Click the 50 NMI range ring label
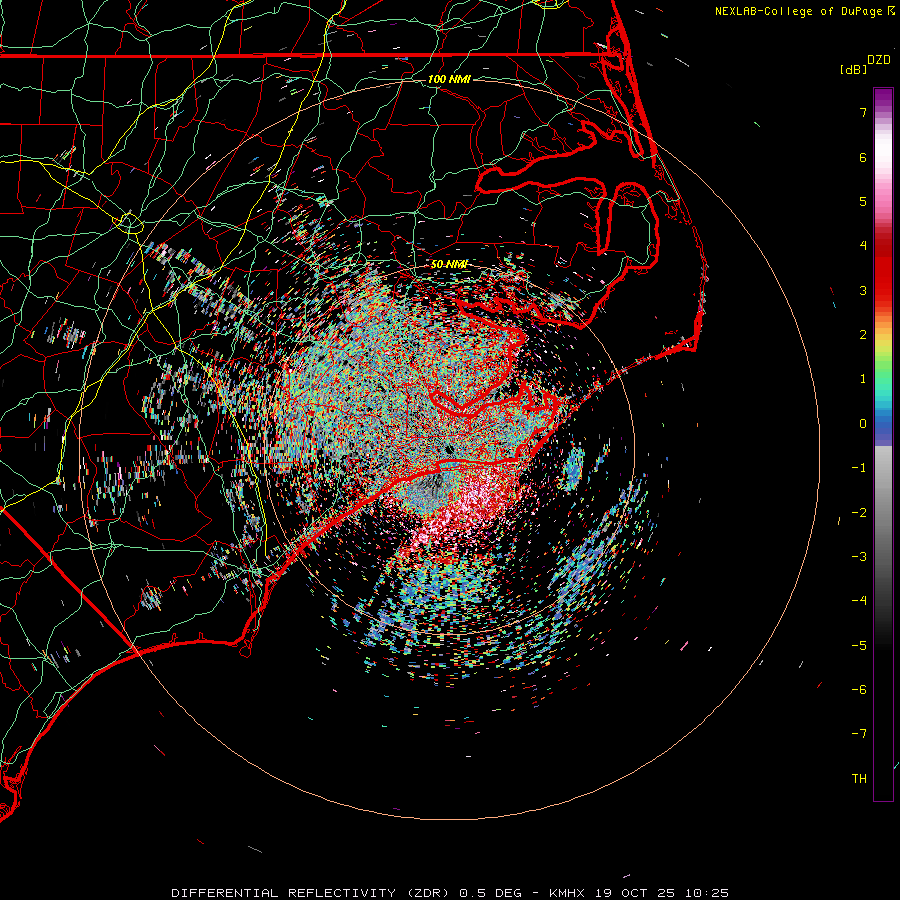 click(449, 265)
